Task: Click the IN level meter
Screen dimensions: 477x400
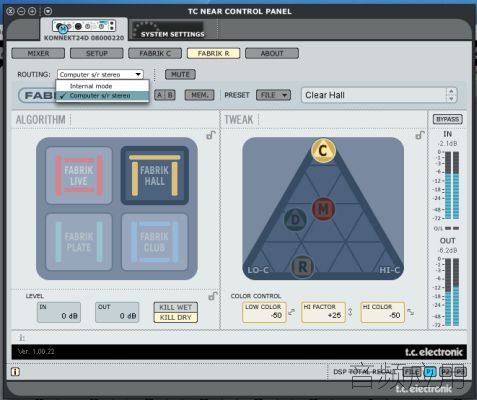Action: [452, 185]
